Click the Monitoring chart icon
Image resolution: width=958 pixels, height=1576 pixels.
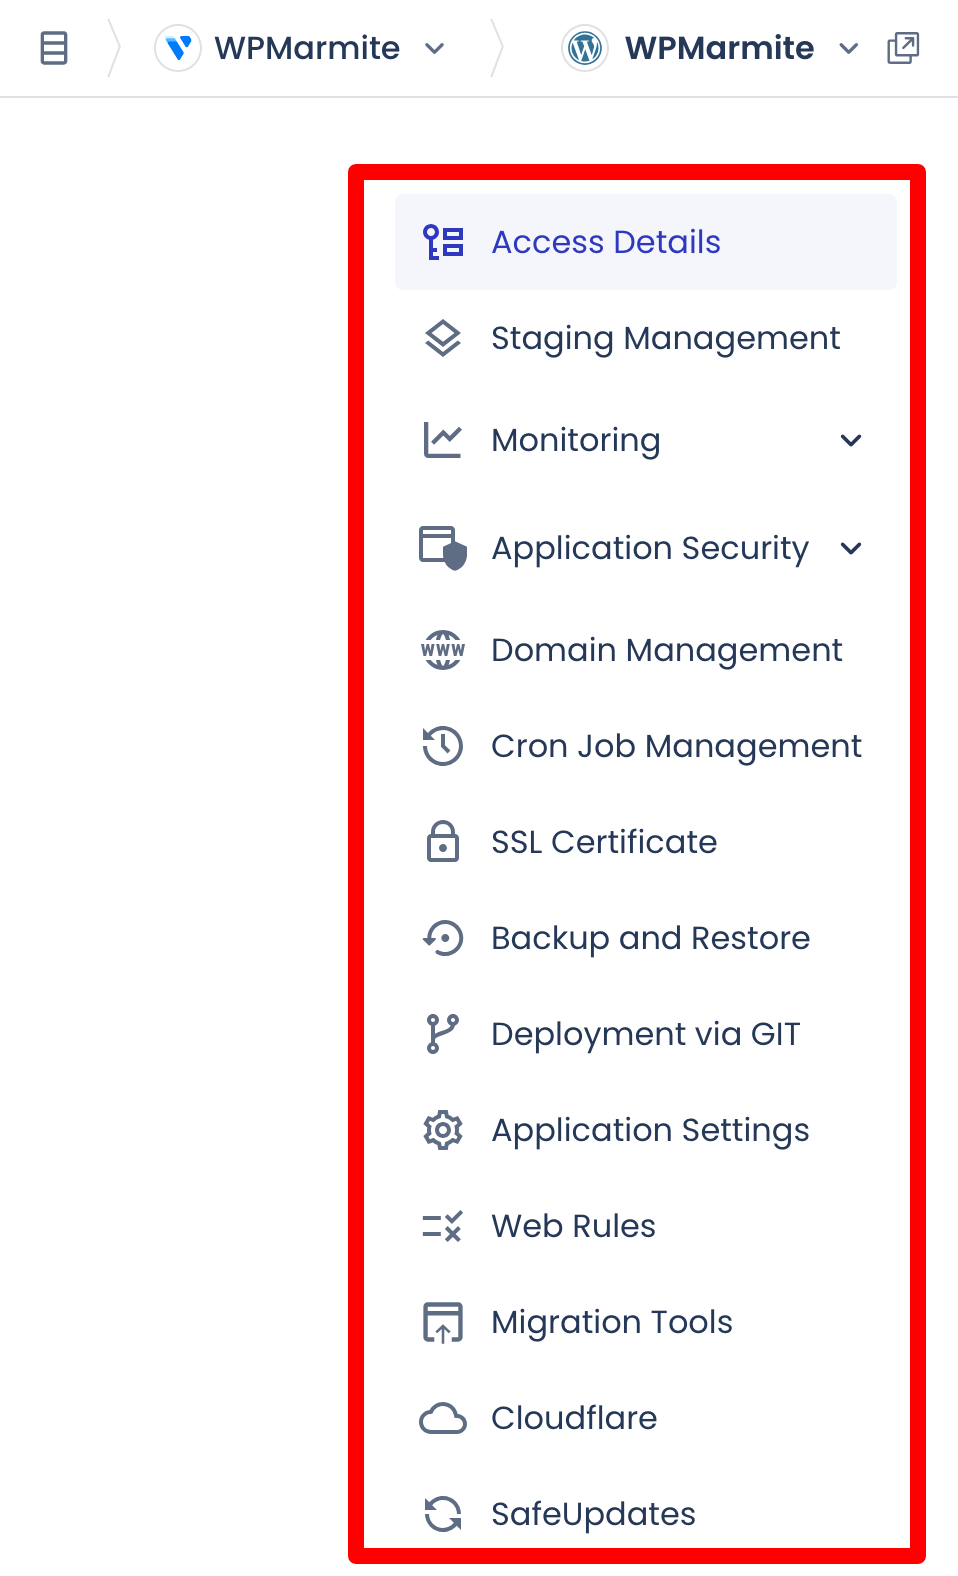pos(442,440)
